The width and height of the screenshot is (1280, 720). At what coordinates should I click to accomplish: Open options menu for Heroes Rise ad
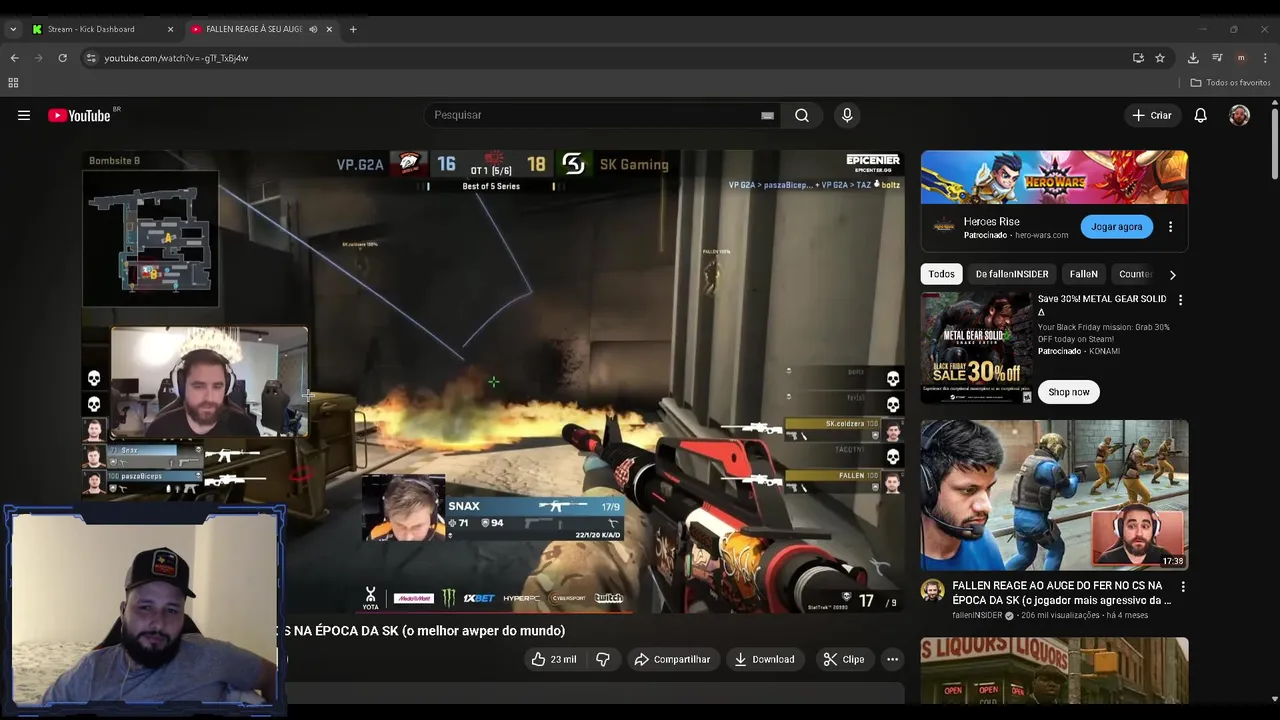click(x=1170, y=227)
